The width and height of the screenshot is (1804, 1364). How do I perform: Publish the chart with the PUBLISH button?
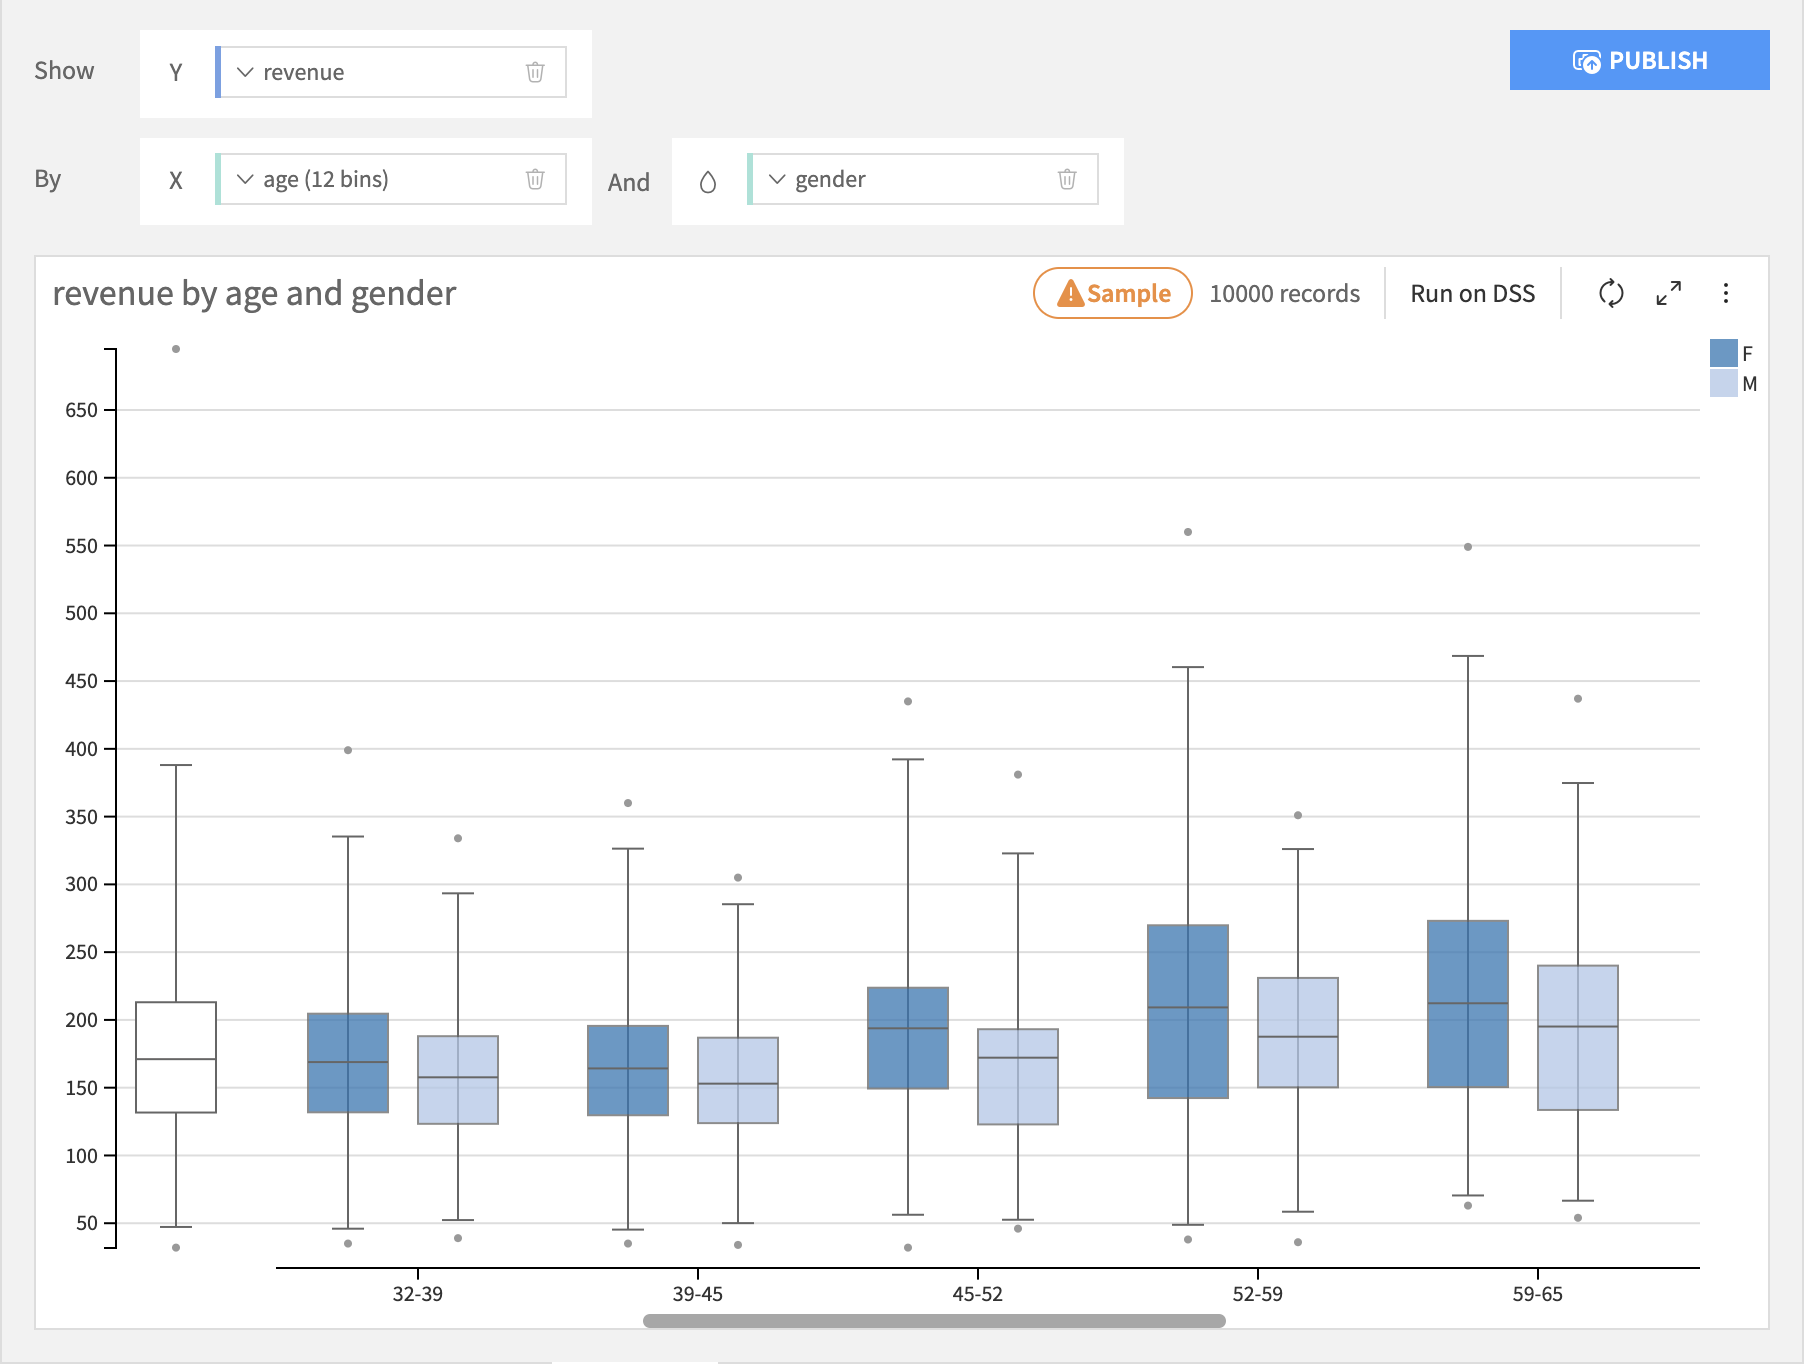1639,60
